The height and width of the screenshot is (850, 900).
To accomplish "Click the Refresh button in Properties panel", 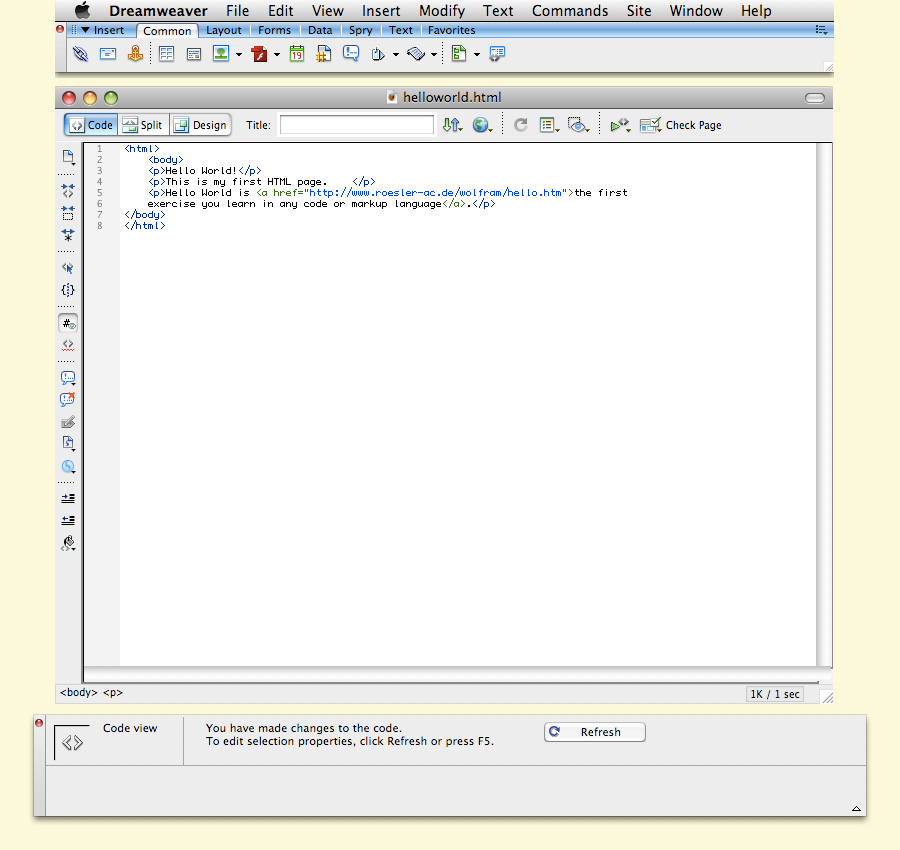I will [x=594, y=731].
